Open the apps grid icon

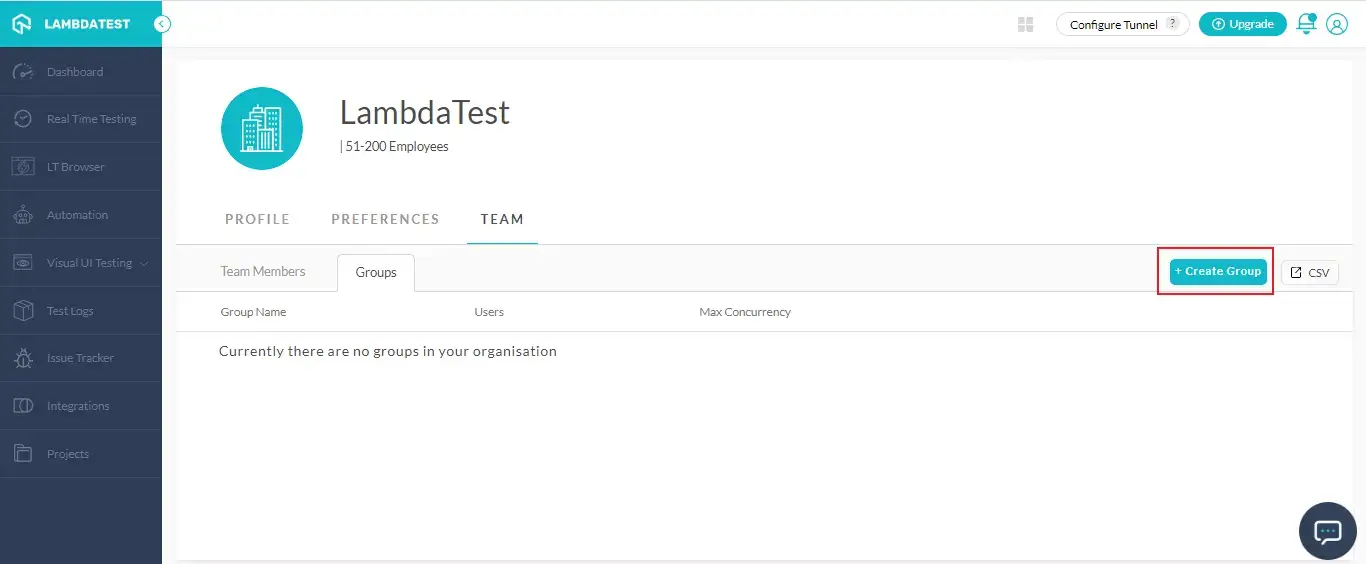[1025, 25]
